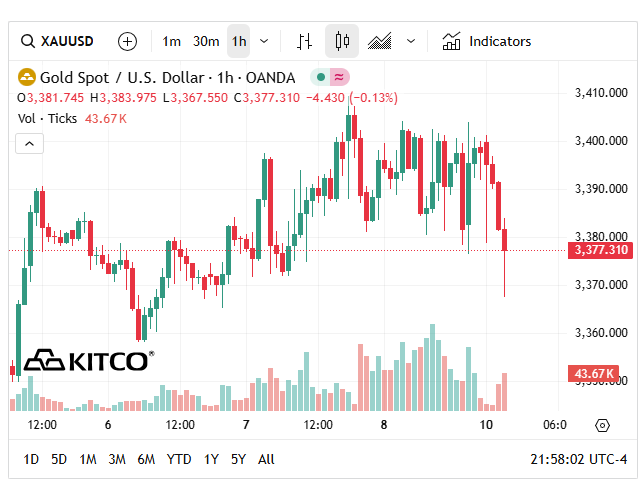Click the time axis label 7
This screenshot has width=642, height=490.
[246, 425]
